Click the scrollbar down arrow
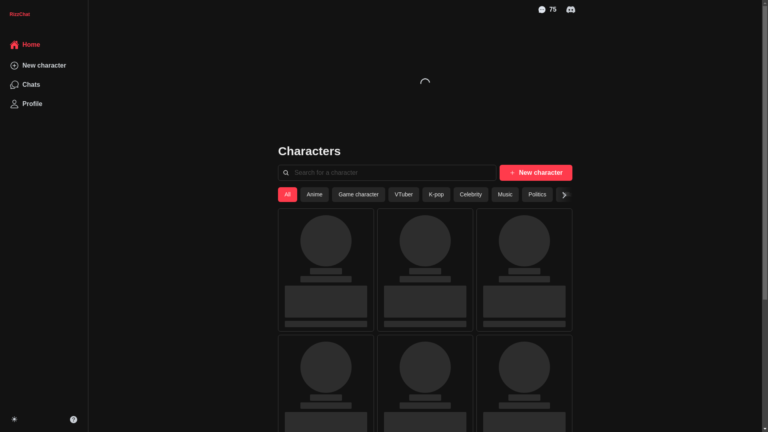 (765, 429)
